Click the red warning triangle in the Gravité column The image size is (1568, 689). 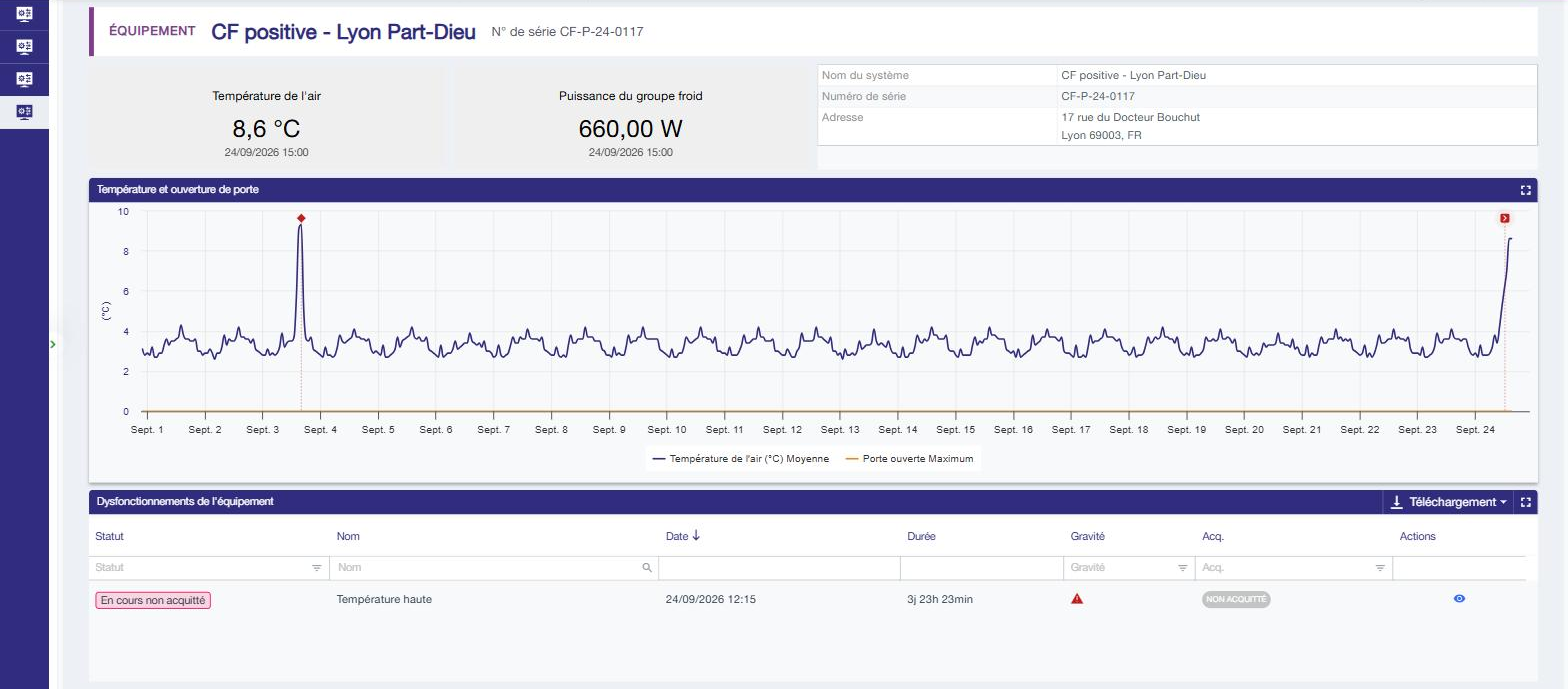click(x=1077, y=599)
